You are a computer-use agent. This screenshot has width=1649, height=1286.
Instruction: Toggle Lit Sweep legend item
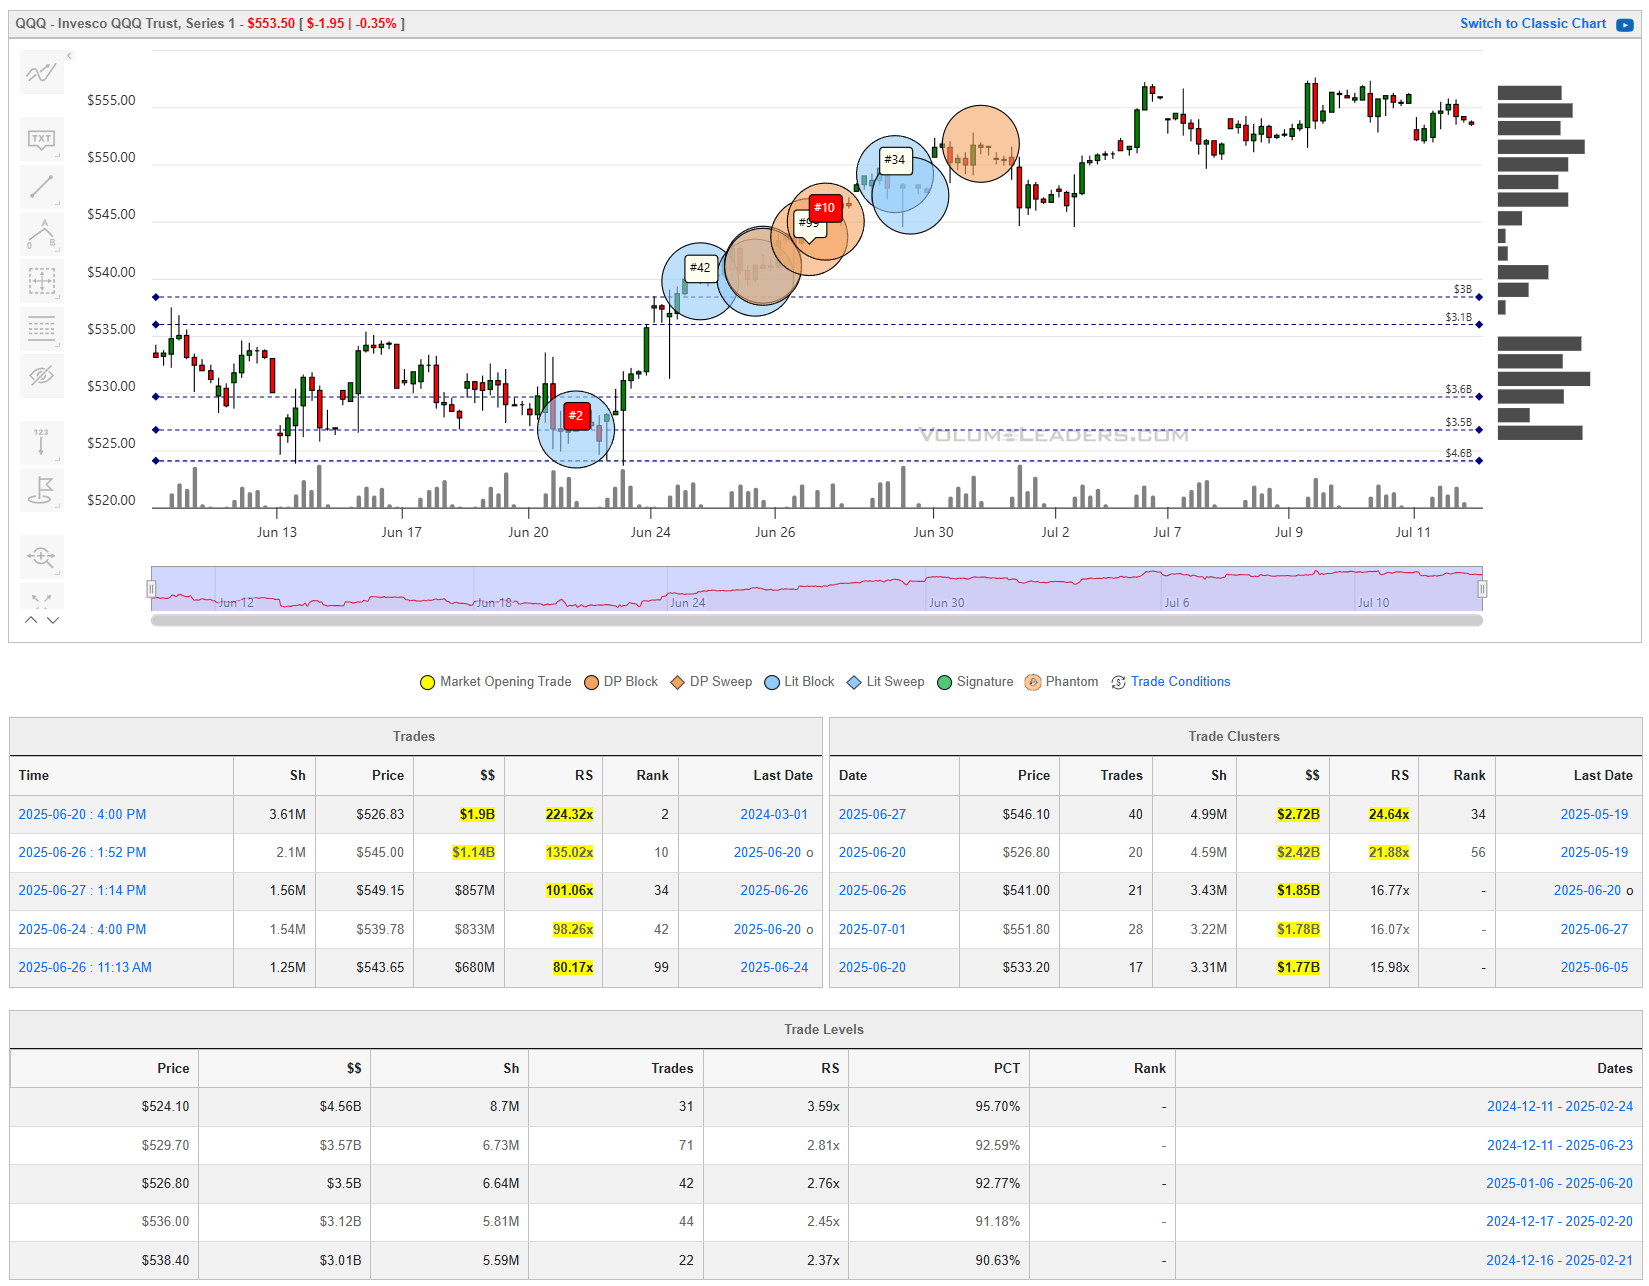[x=886, y=682]
